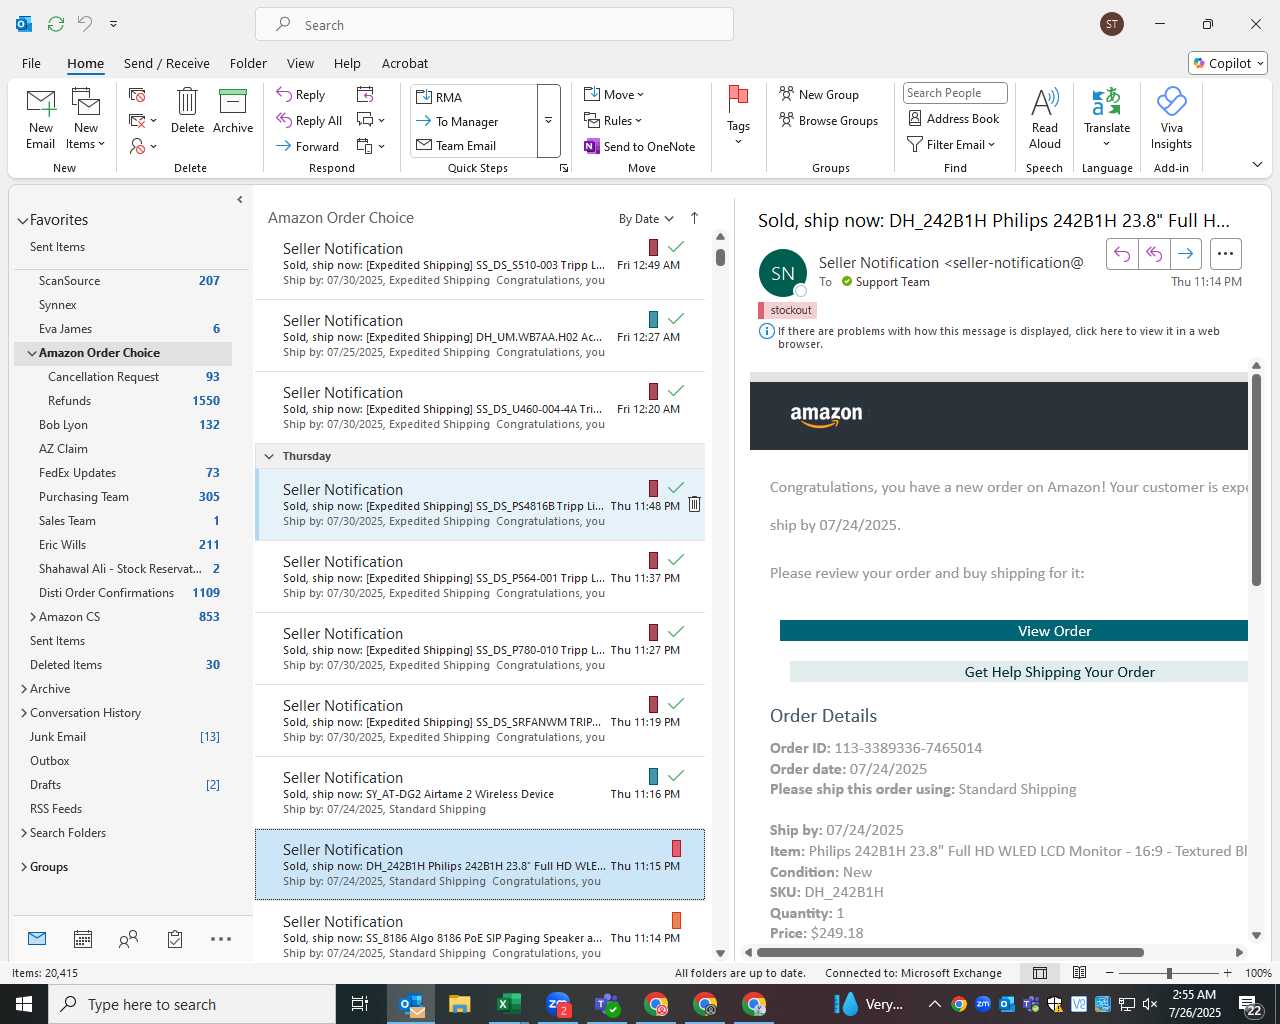Open the By Date sort dropdown
This screenshot has width=1280, height=1024.
coord(646,219)
